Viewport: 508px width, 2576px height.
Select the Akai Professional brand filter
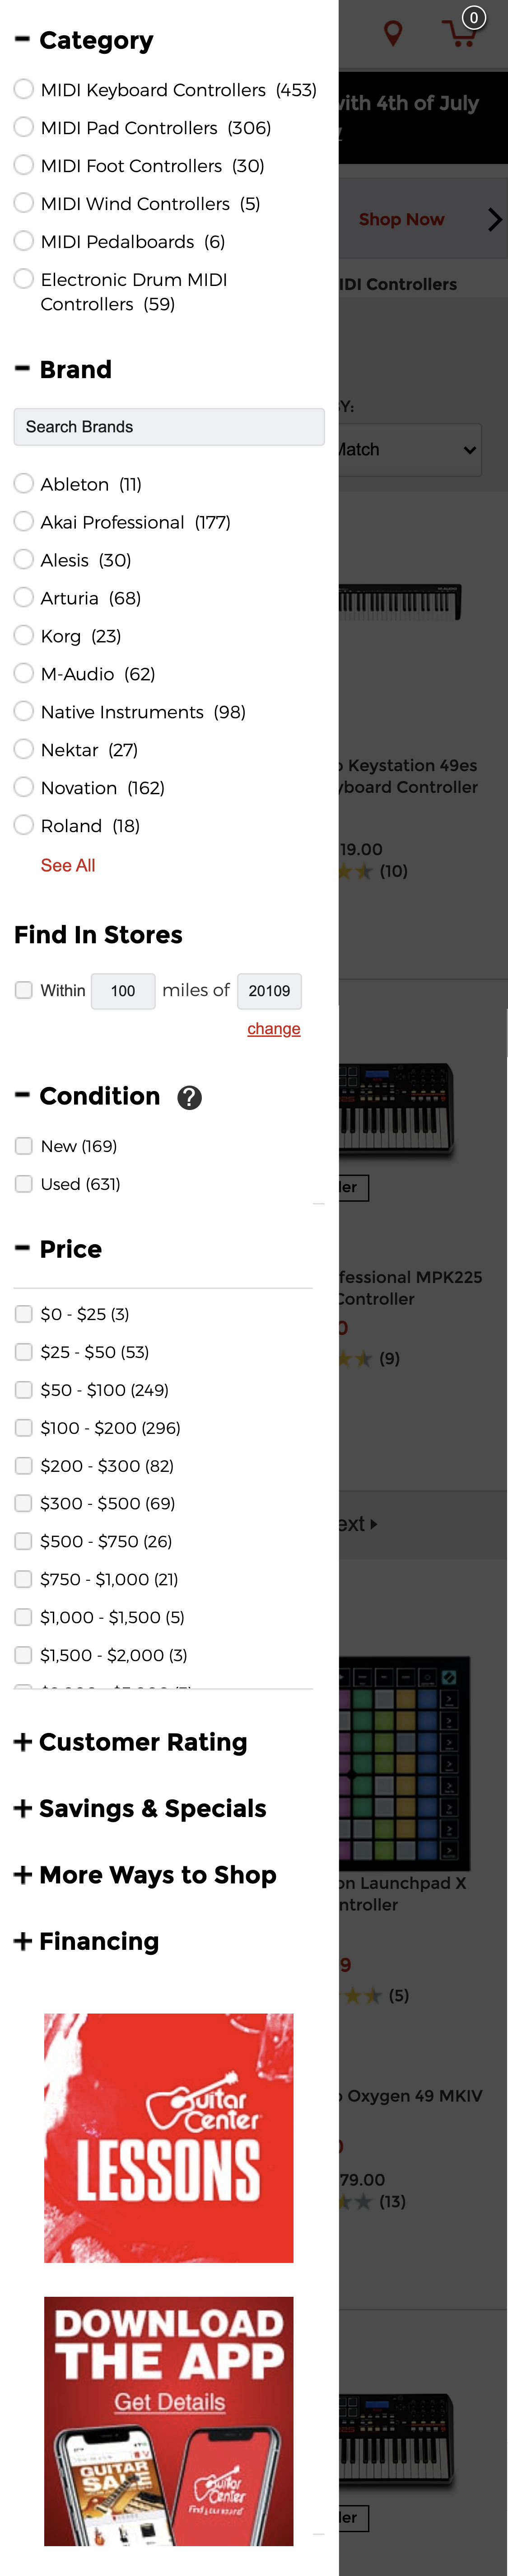pos(24,521)
